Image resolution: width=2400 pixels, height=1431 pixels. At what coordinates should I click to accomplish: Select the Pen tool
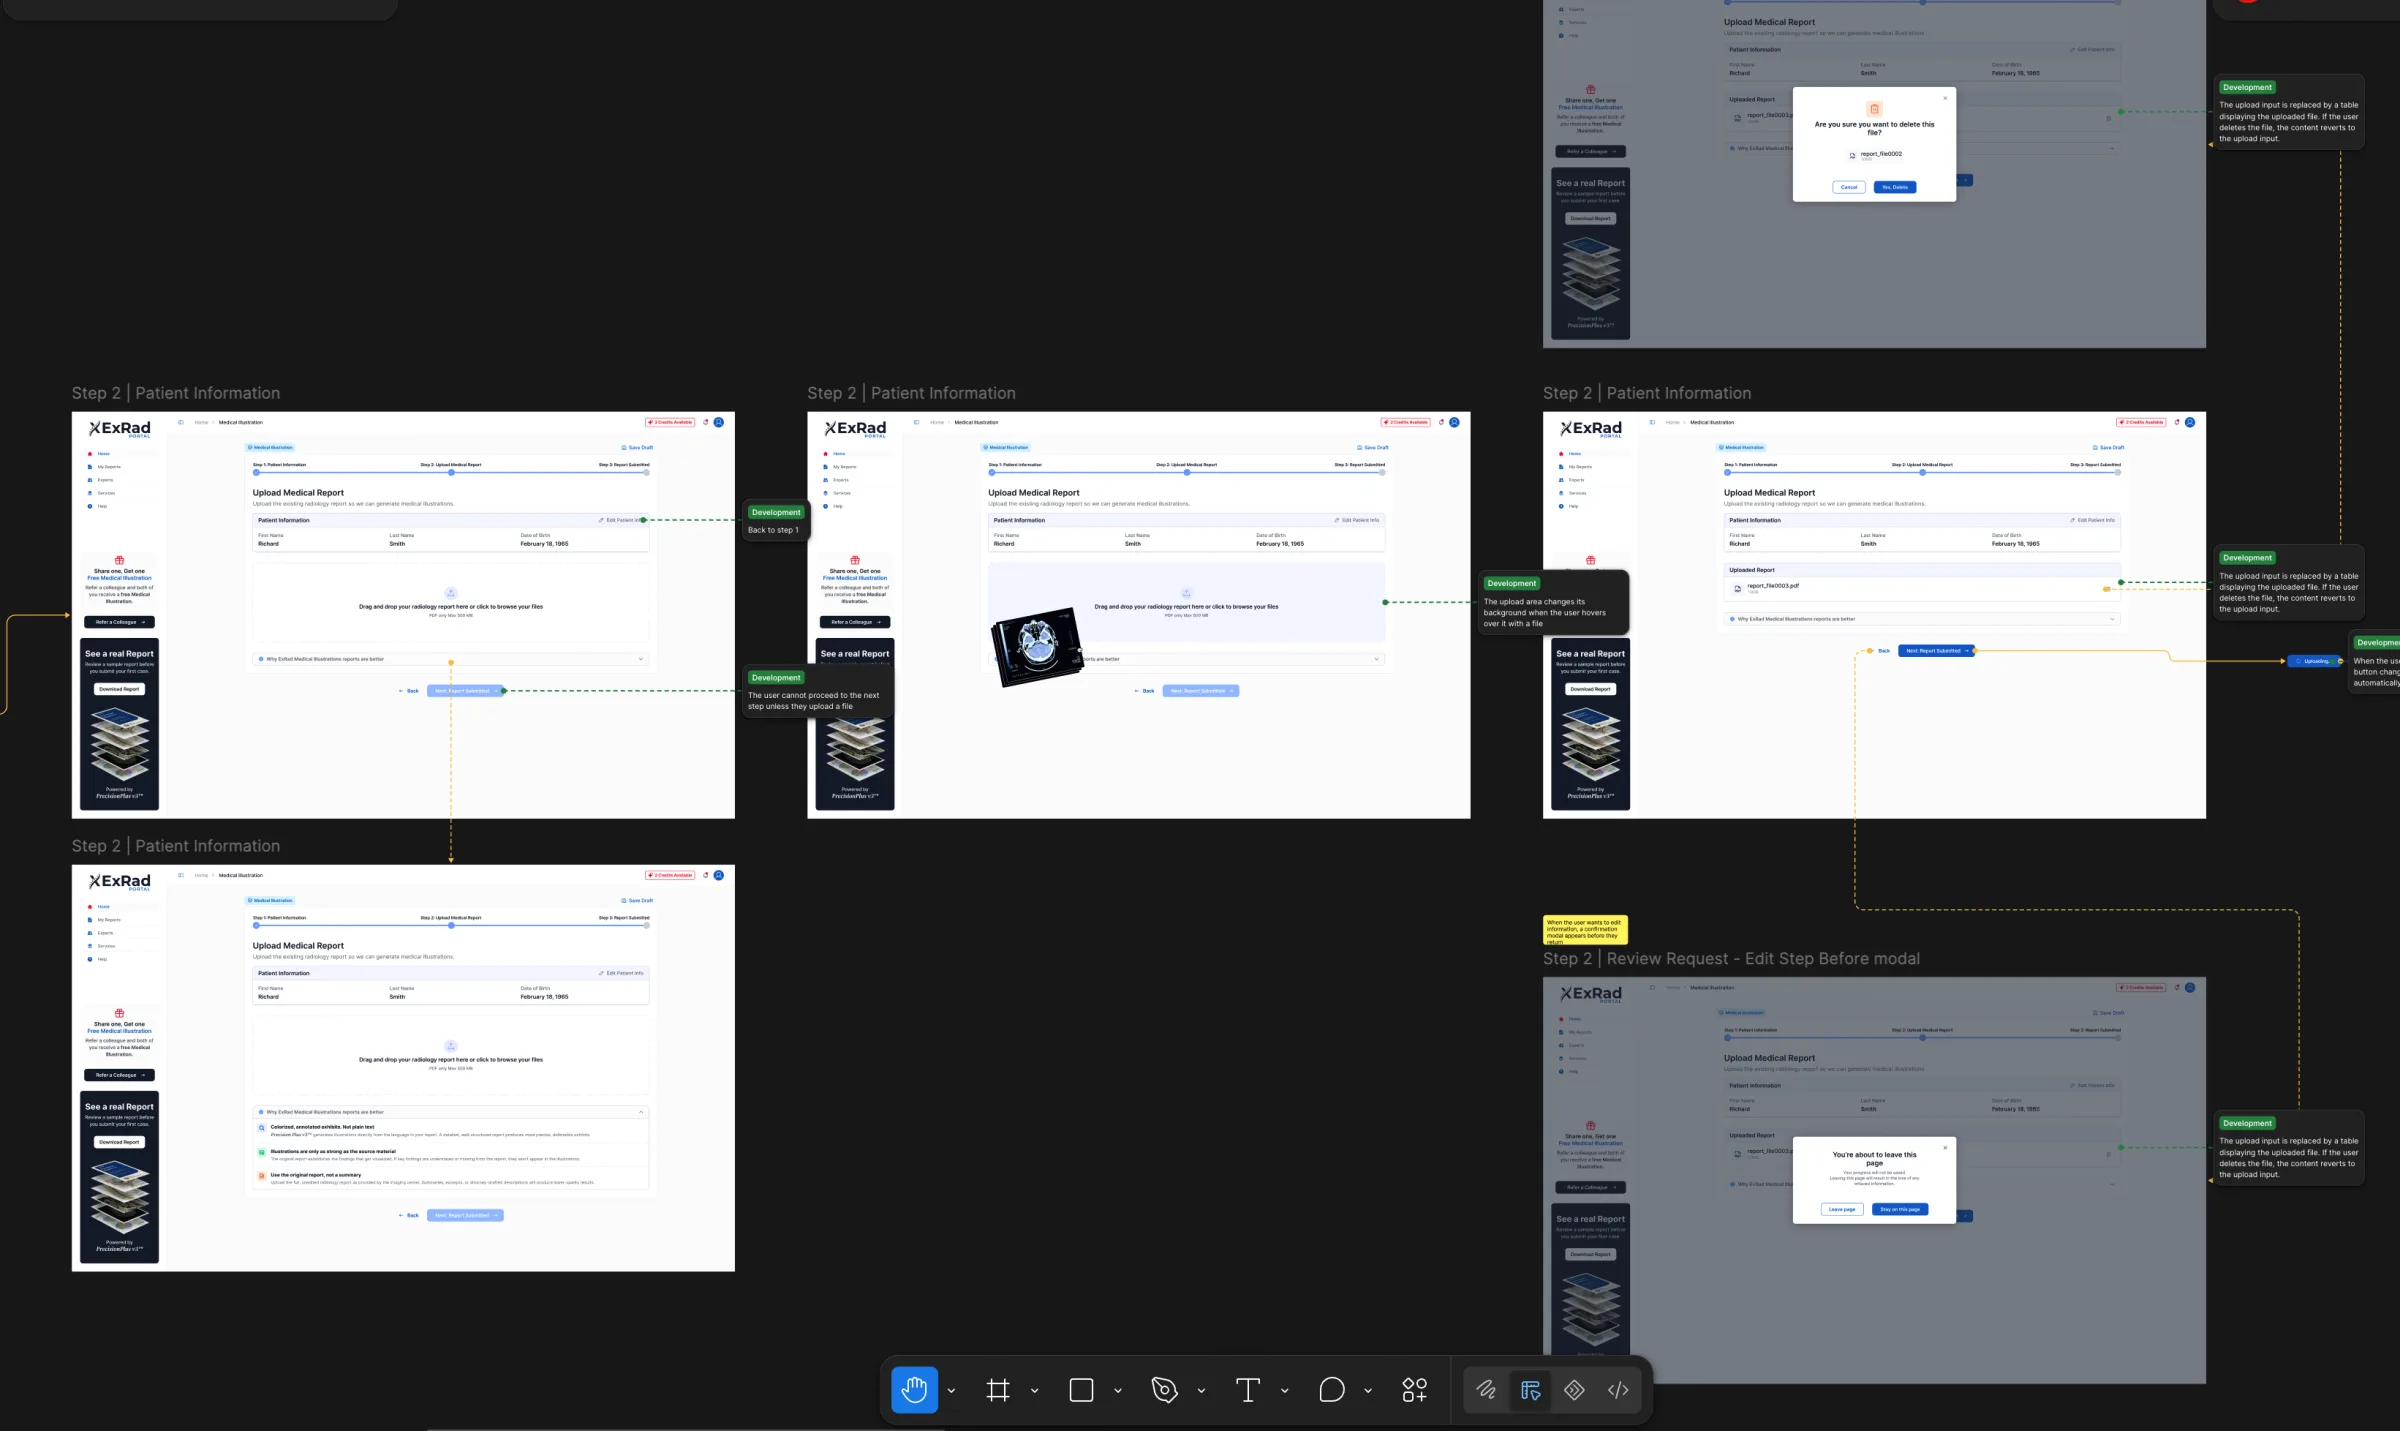1164,1390
